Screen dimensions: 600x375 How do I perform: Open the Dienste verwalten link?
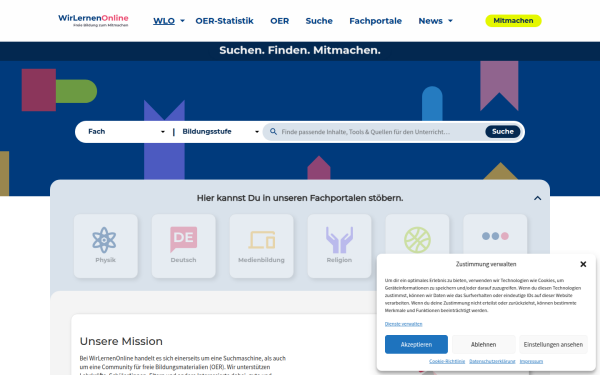click(x=403, y=324)
